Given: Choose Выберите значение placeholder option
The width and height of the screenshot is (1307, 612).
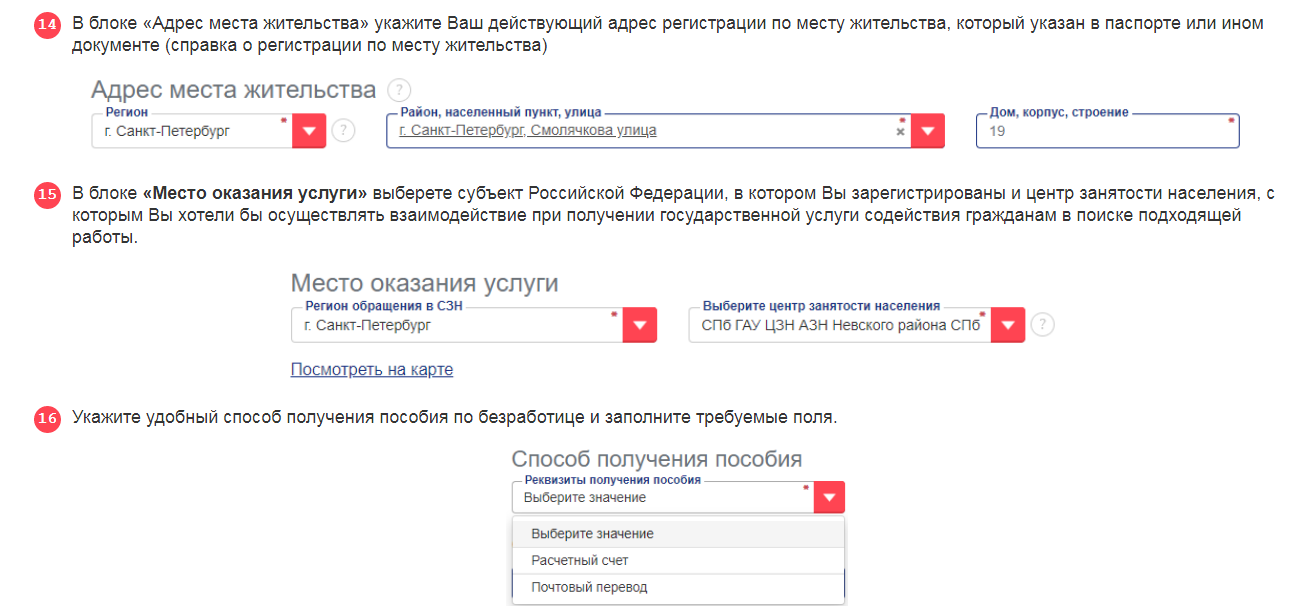Looking at the screenshot, I should pos(592,534).
